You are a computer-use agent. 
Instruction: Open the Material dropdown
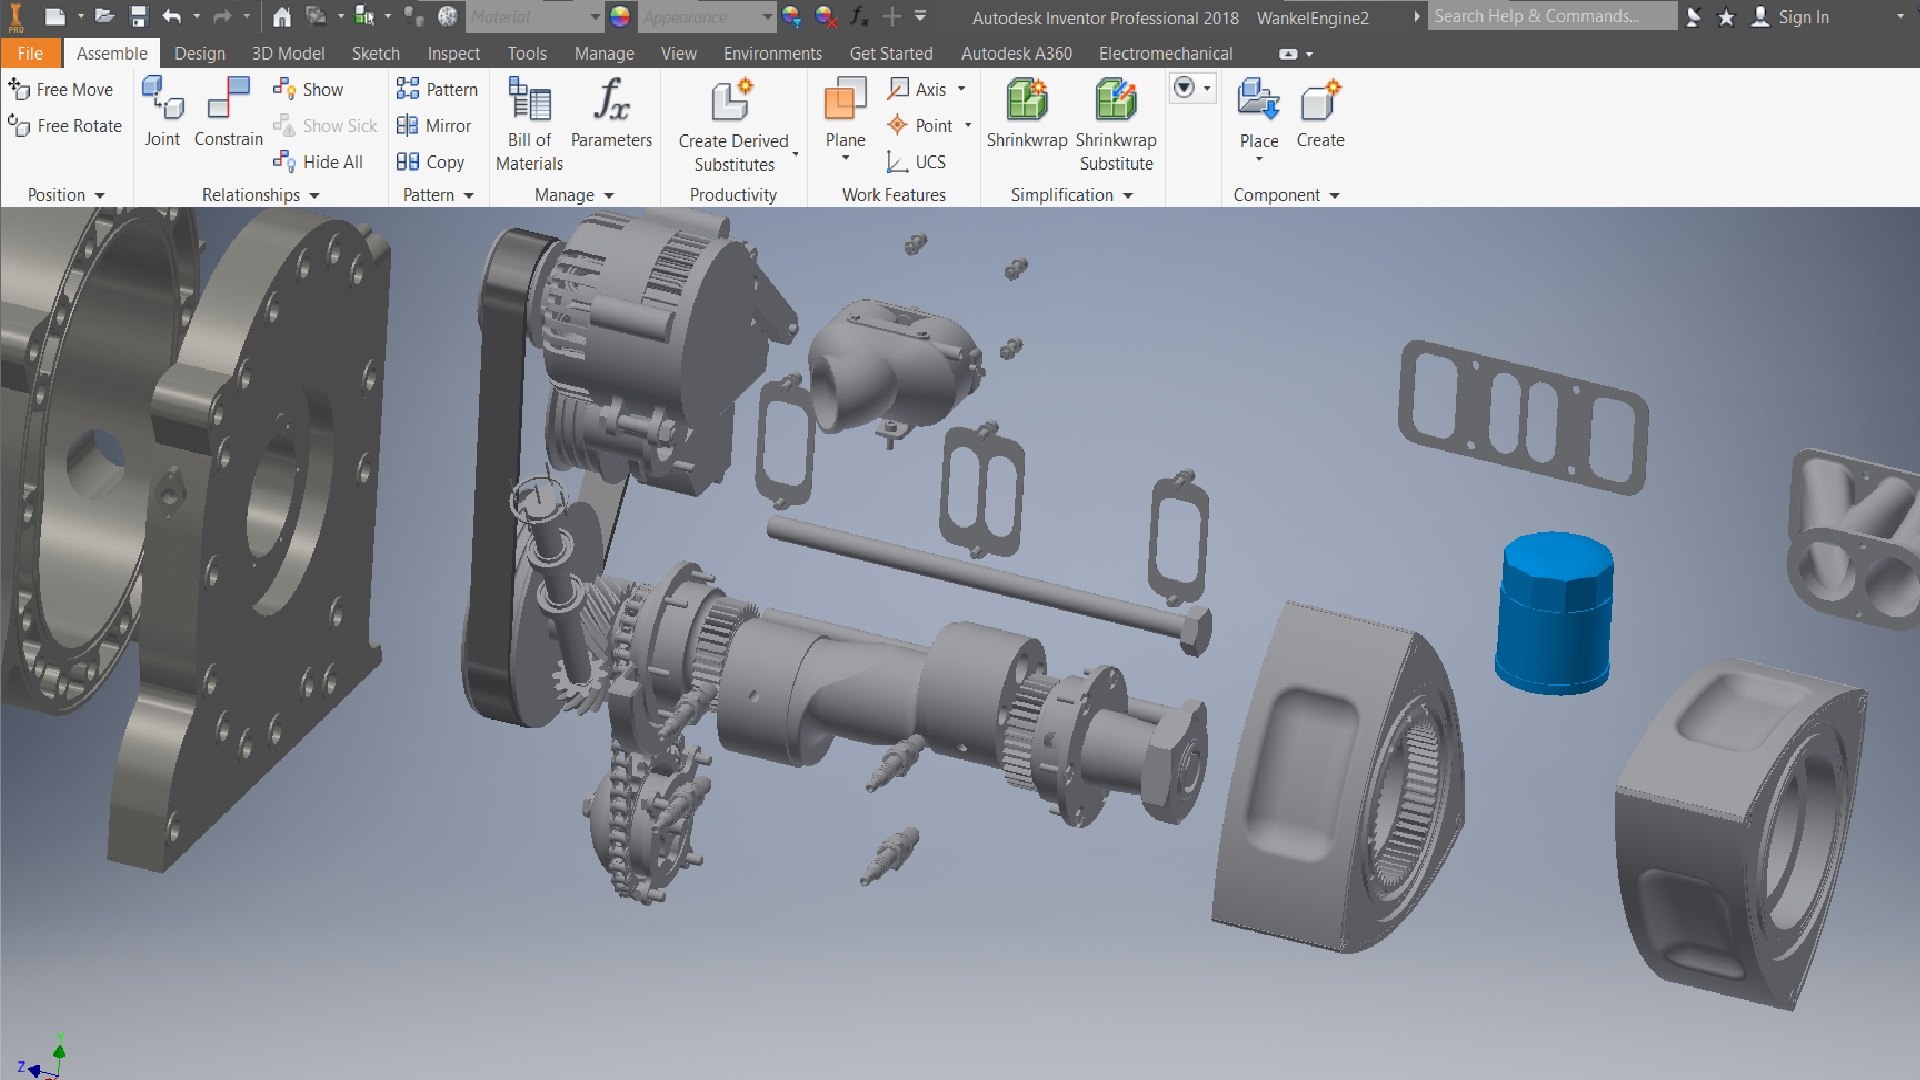(535, 16)
